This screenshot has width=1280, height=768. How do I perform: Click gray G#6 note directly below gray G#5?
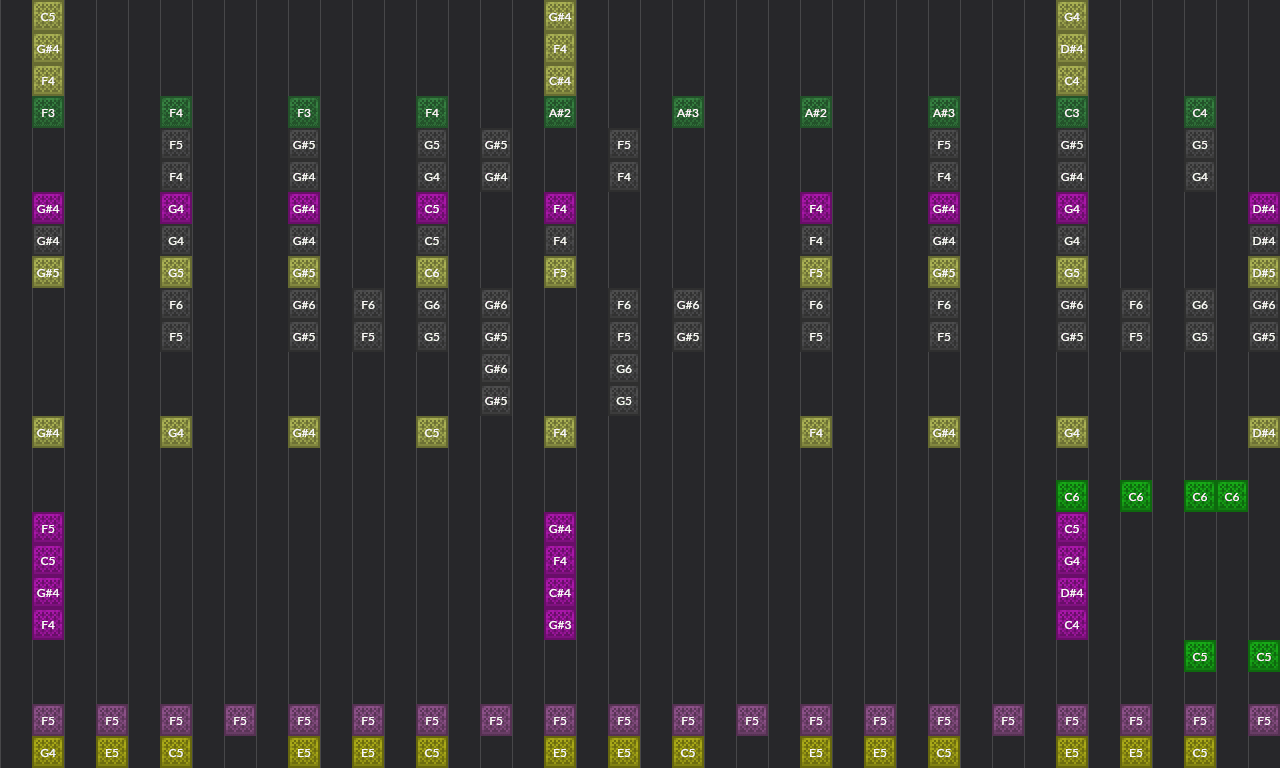496,369
